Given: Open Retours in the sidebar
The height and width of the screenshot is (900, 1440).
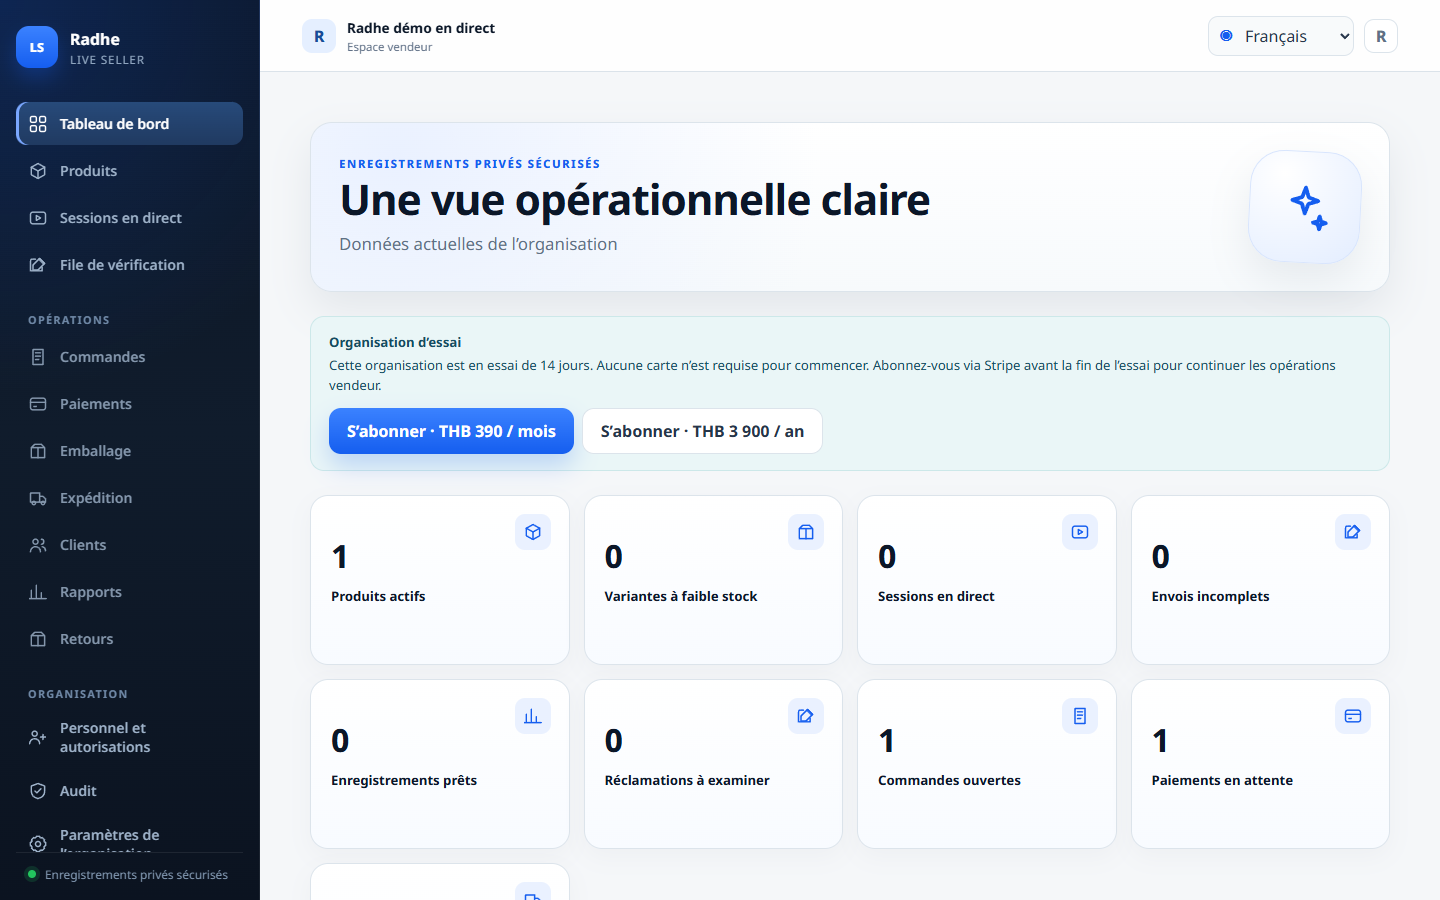Looking at the screenshot, I should click(130, 639).
